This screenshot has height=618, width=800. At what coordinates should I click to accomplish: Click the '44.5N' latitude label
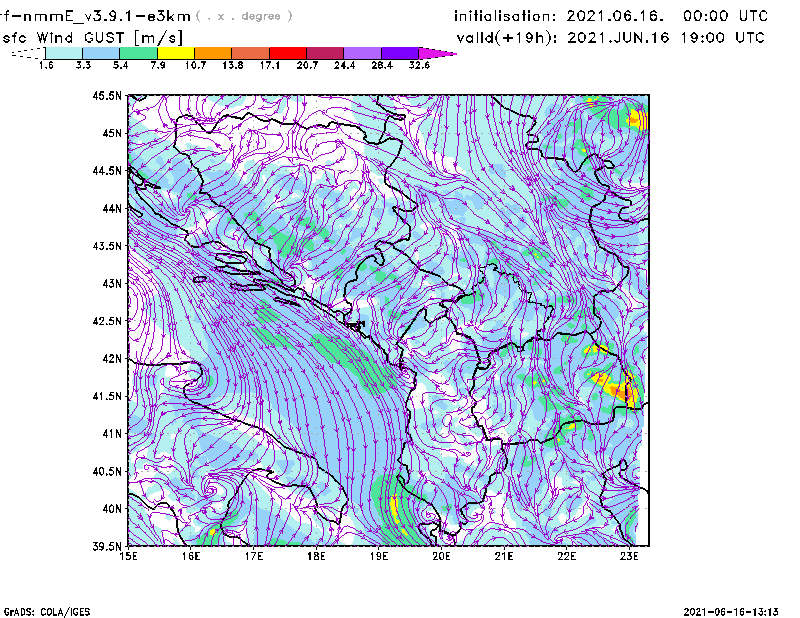[x=107, y=170]
